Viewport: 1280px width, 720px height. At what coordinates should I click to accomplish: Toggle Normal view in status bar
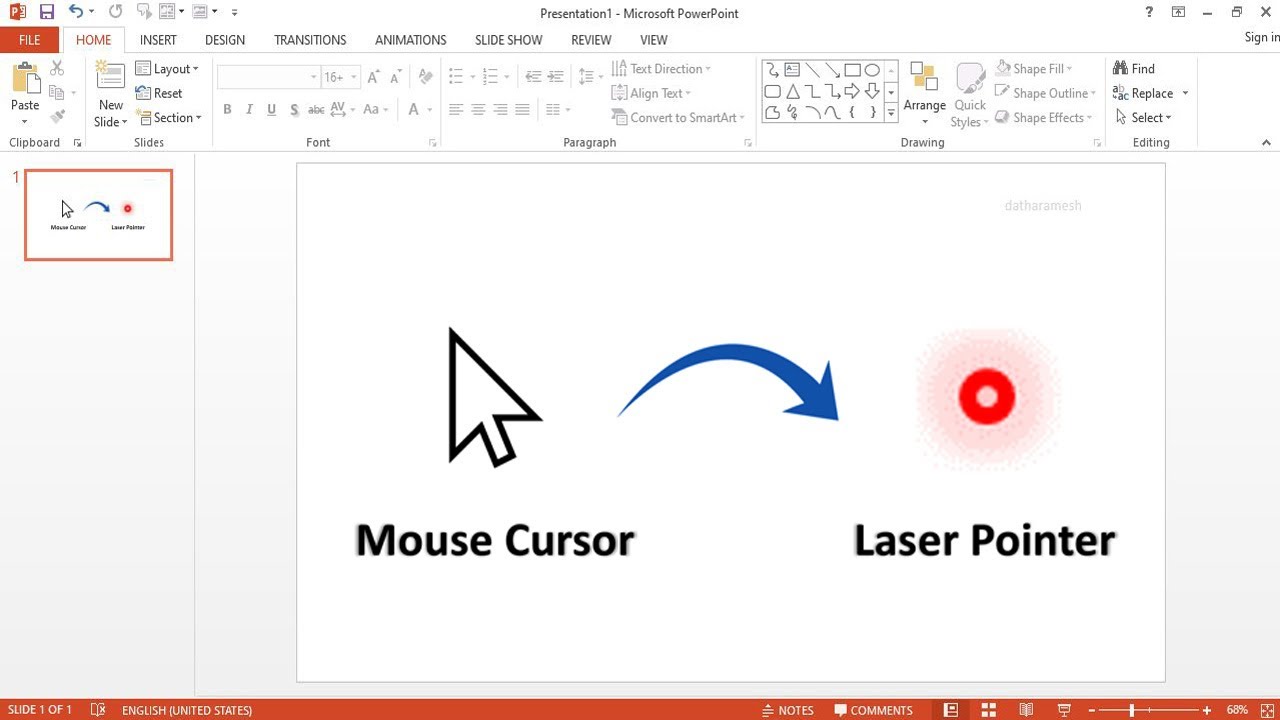pyautogui.click(x=951, y=710)
